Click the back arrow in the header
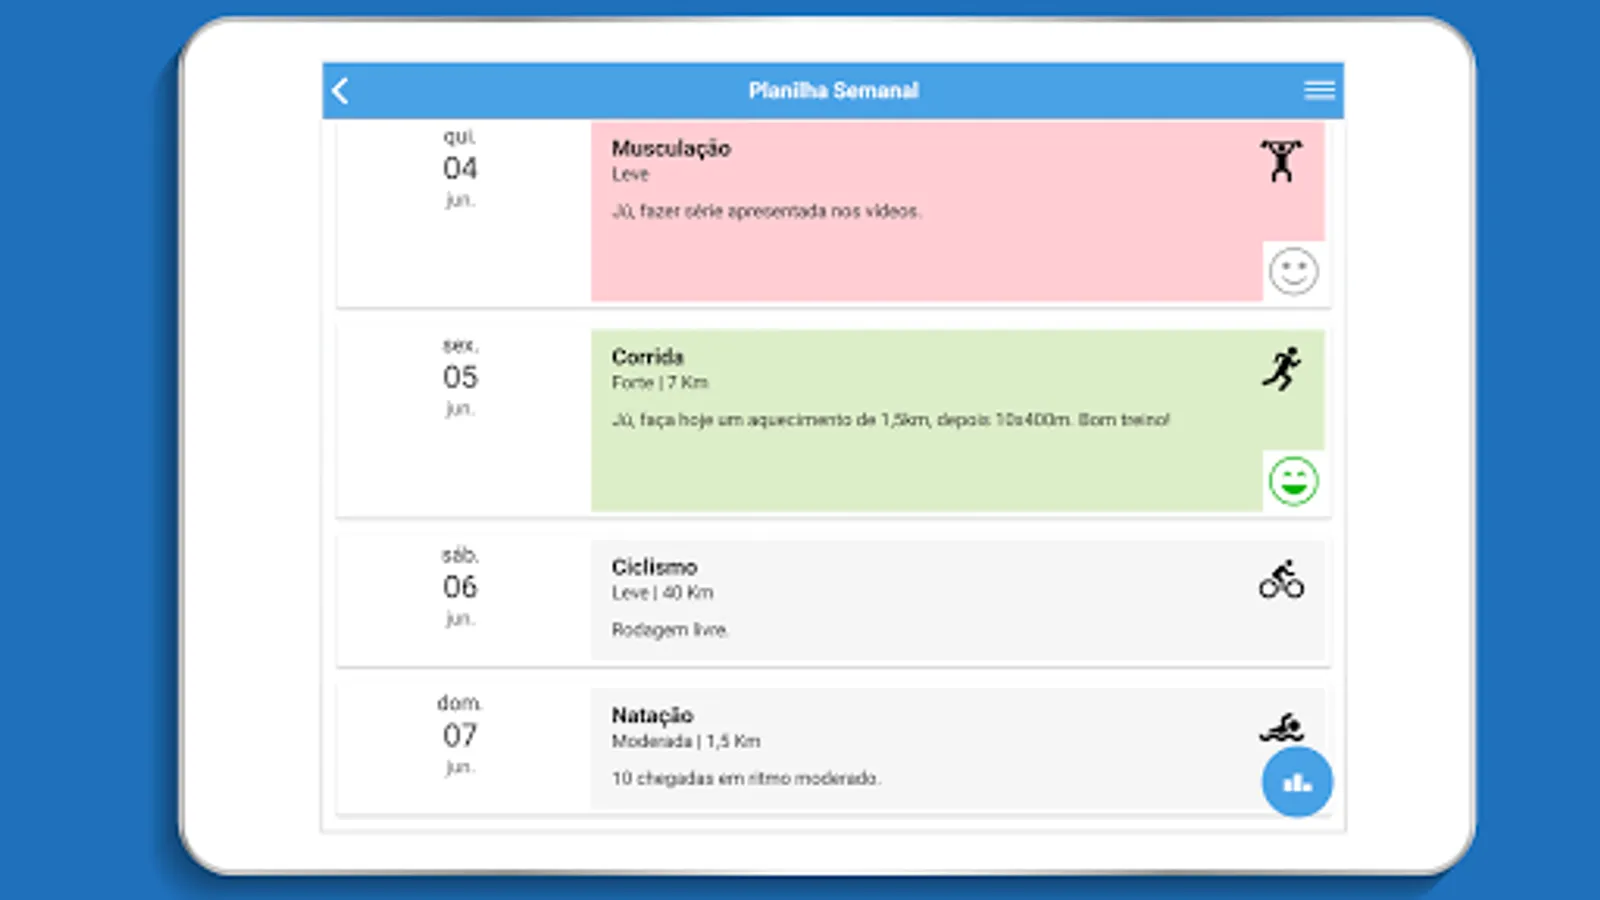1600x900 pixels. [x=340, y=90]
